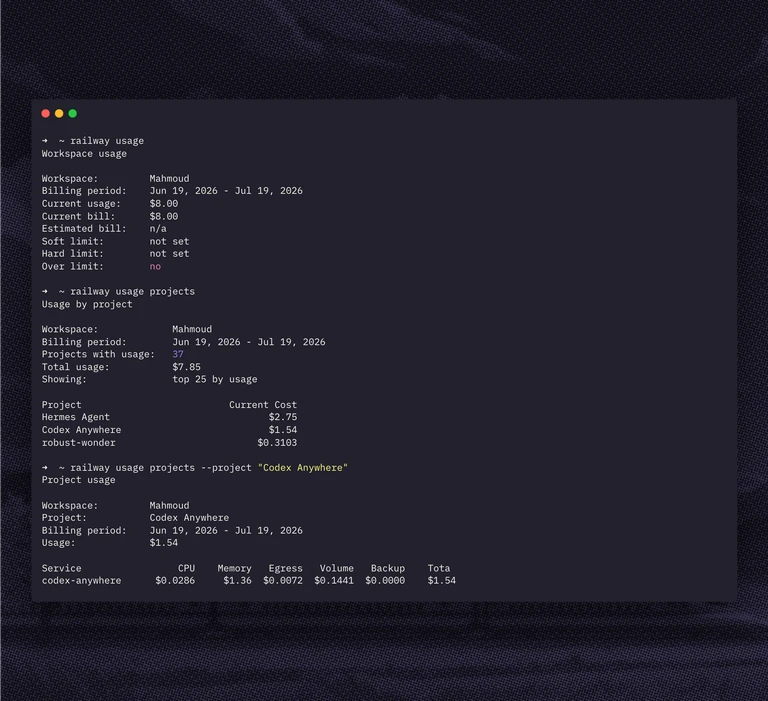Click the 'Hard limit:' label
The image size is (768, 701).
[72, 254]
